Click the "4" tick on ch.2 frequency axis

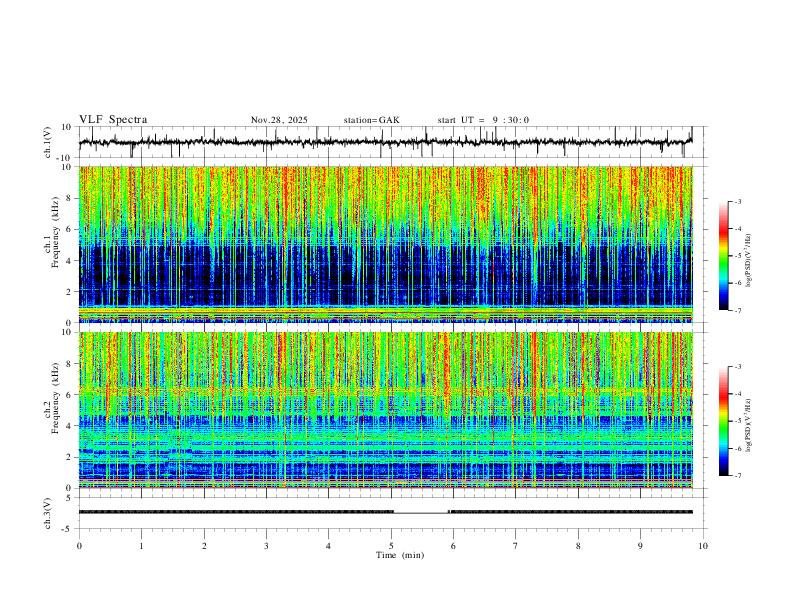tap(70, 426)
